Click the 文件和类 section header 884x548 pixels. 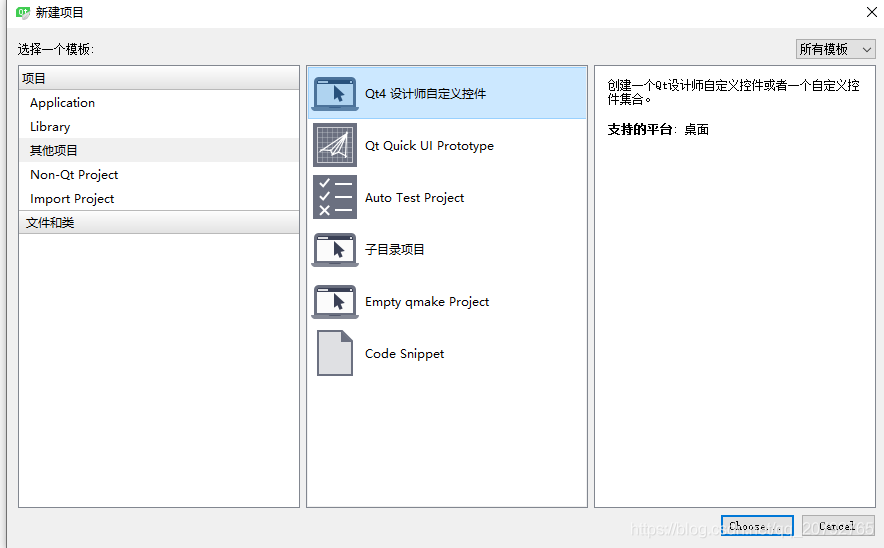click(x=159, y=223)
